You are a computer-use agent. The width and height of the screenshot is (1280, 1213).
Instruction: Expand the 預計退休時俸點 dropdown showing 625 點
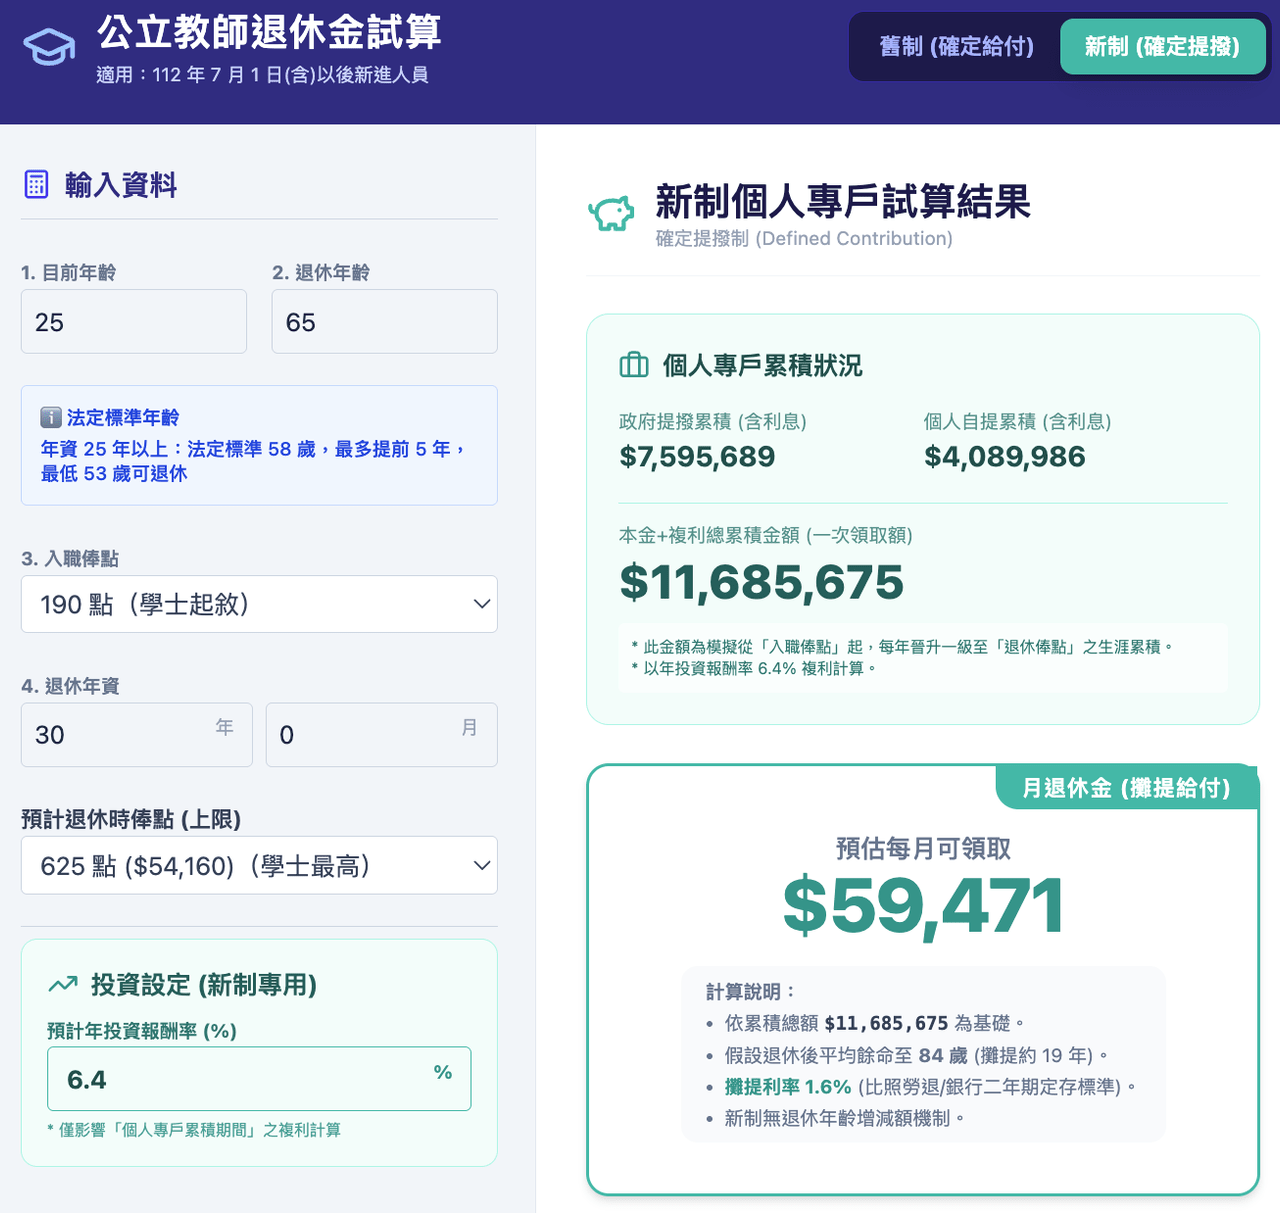259,865
